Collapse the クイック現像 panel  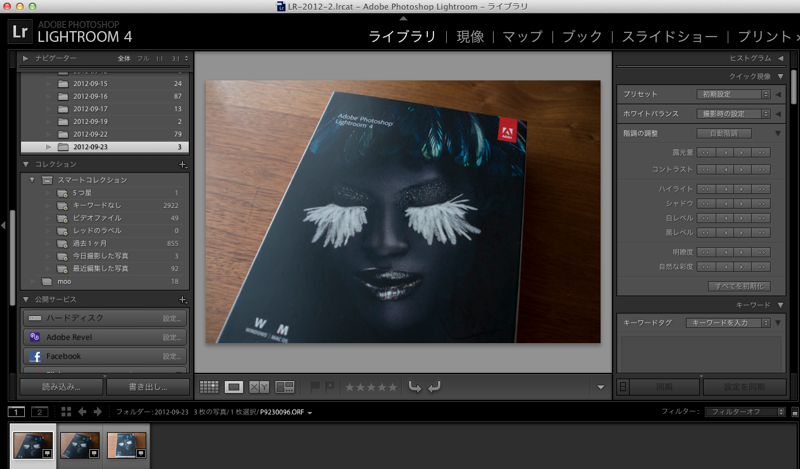tap(780, 77)
